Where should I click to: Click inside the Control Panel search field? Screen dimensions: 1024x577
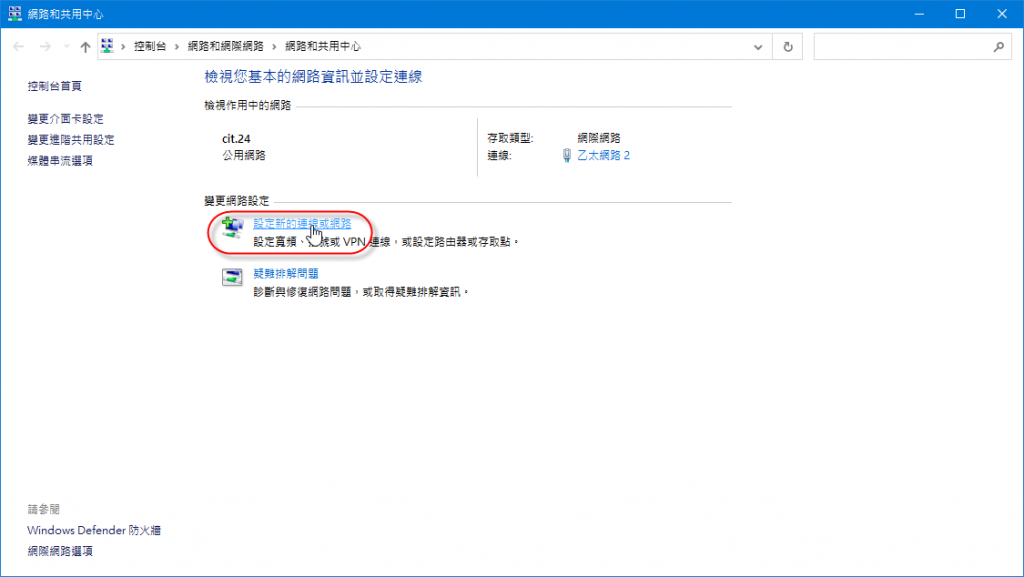[x=900, y=47]
